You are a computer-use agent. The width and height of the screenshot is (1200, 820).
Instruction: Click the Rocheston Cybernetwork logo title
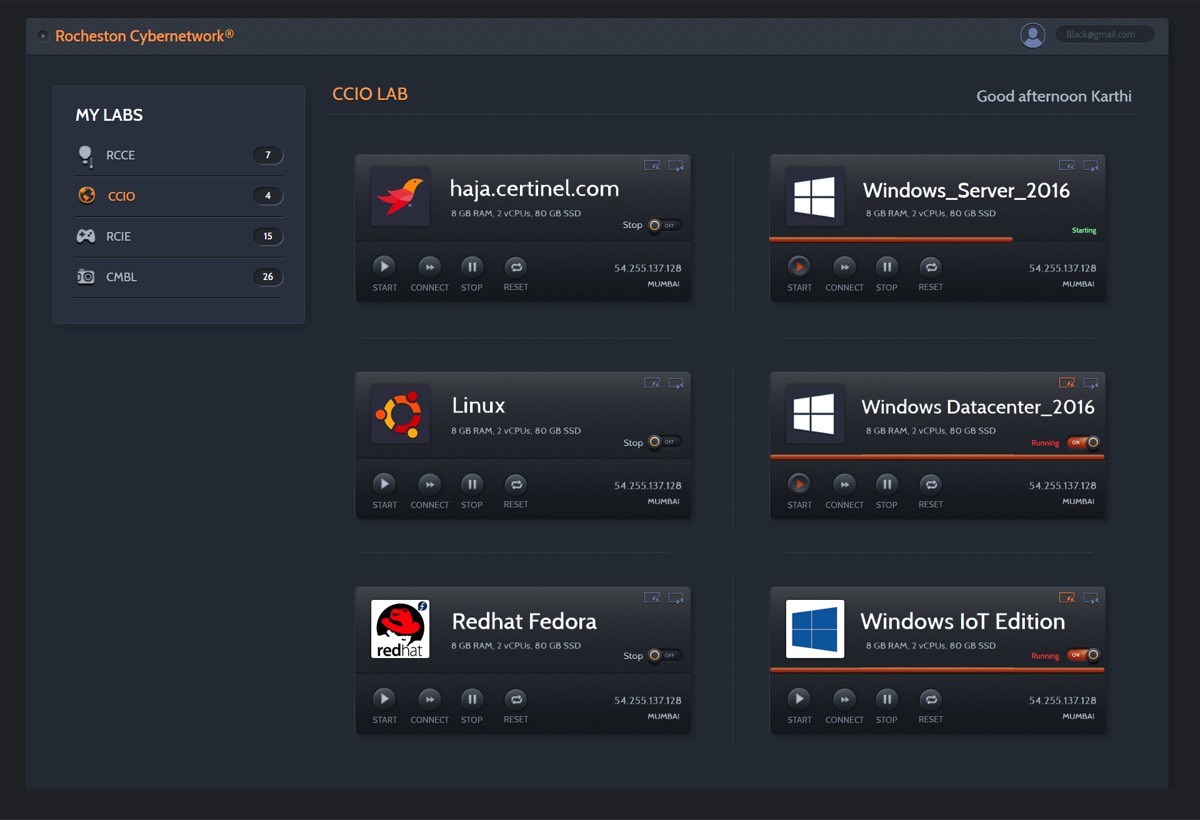point(144,36)
